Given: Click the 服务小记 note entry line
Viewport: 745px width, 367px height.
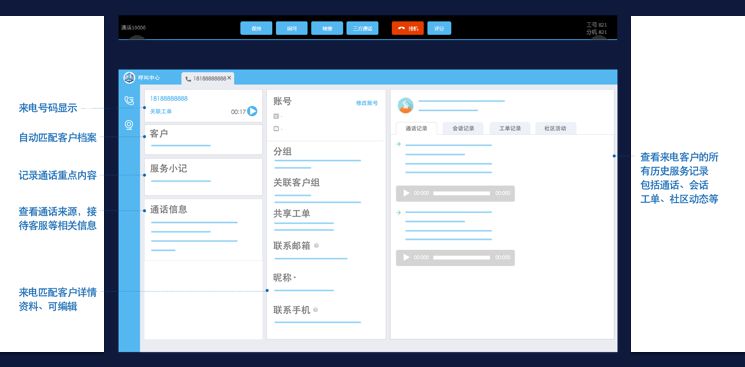Looking at the screenshot, I should coord(181,181).
